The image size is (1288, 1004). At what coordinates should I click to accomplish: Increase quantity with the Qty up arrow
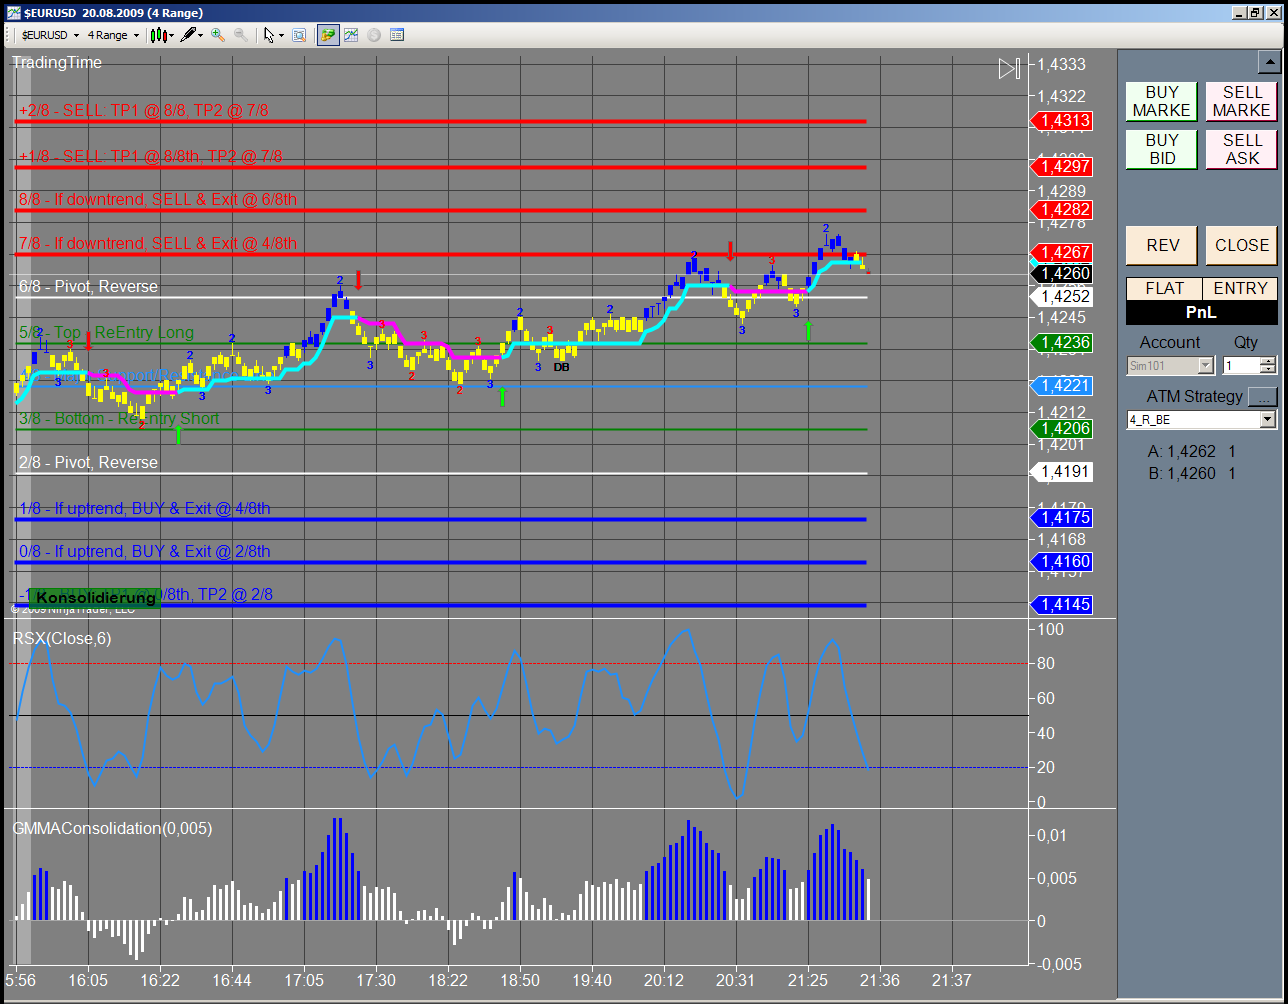pyautogui.click(x=1268, y=361)
